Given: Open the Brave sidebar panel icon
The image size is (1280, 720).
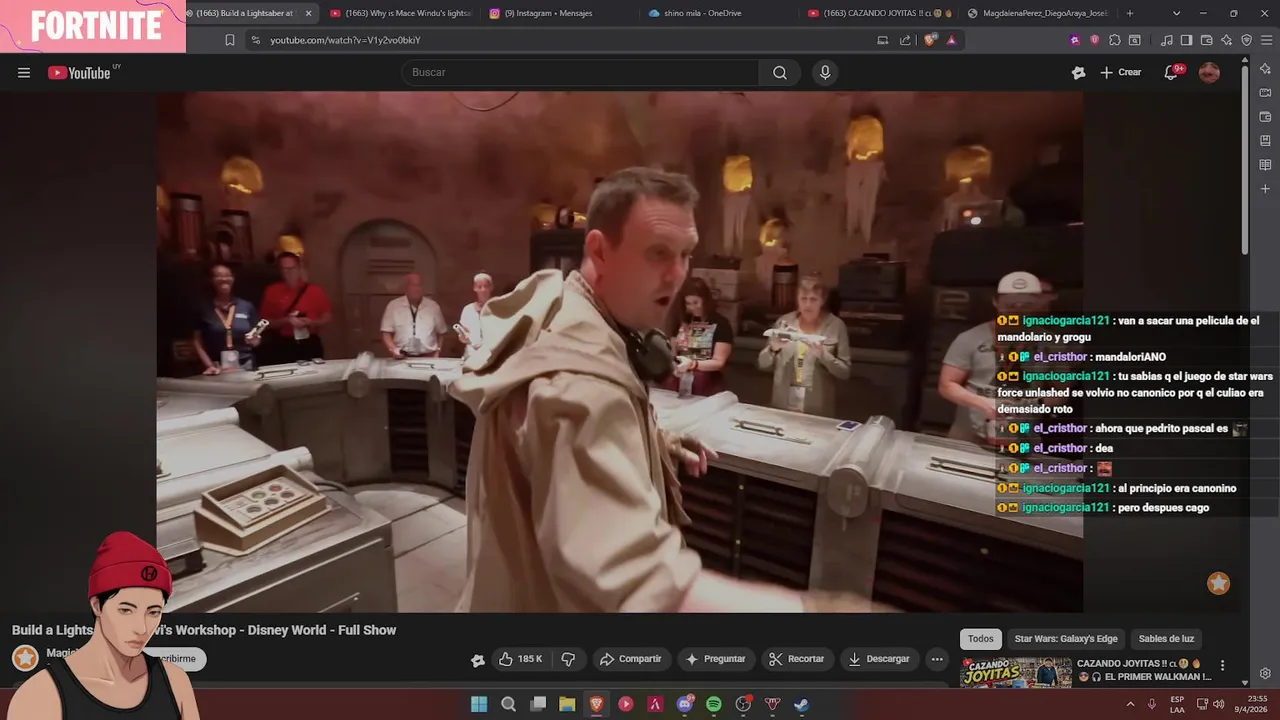Looking at the screenshot, I should (1186, 40).
